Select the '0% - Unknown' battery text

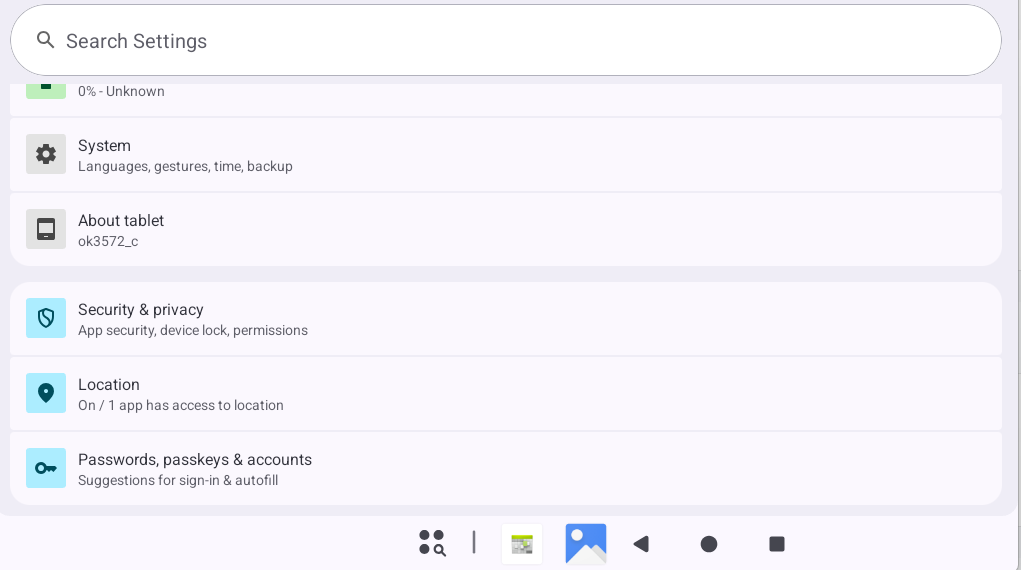pyautogui.click(x=121, y=91)
